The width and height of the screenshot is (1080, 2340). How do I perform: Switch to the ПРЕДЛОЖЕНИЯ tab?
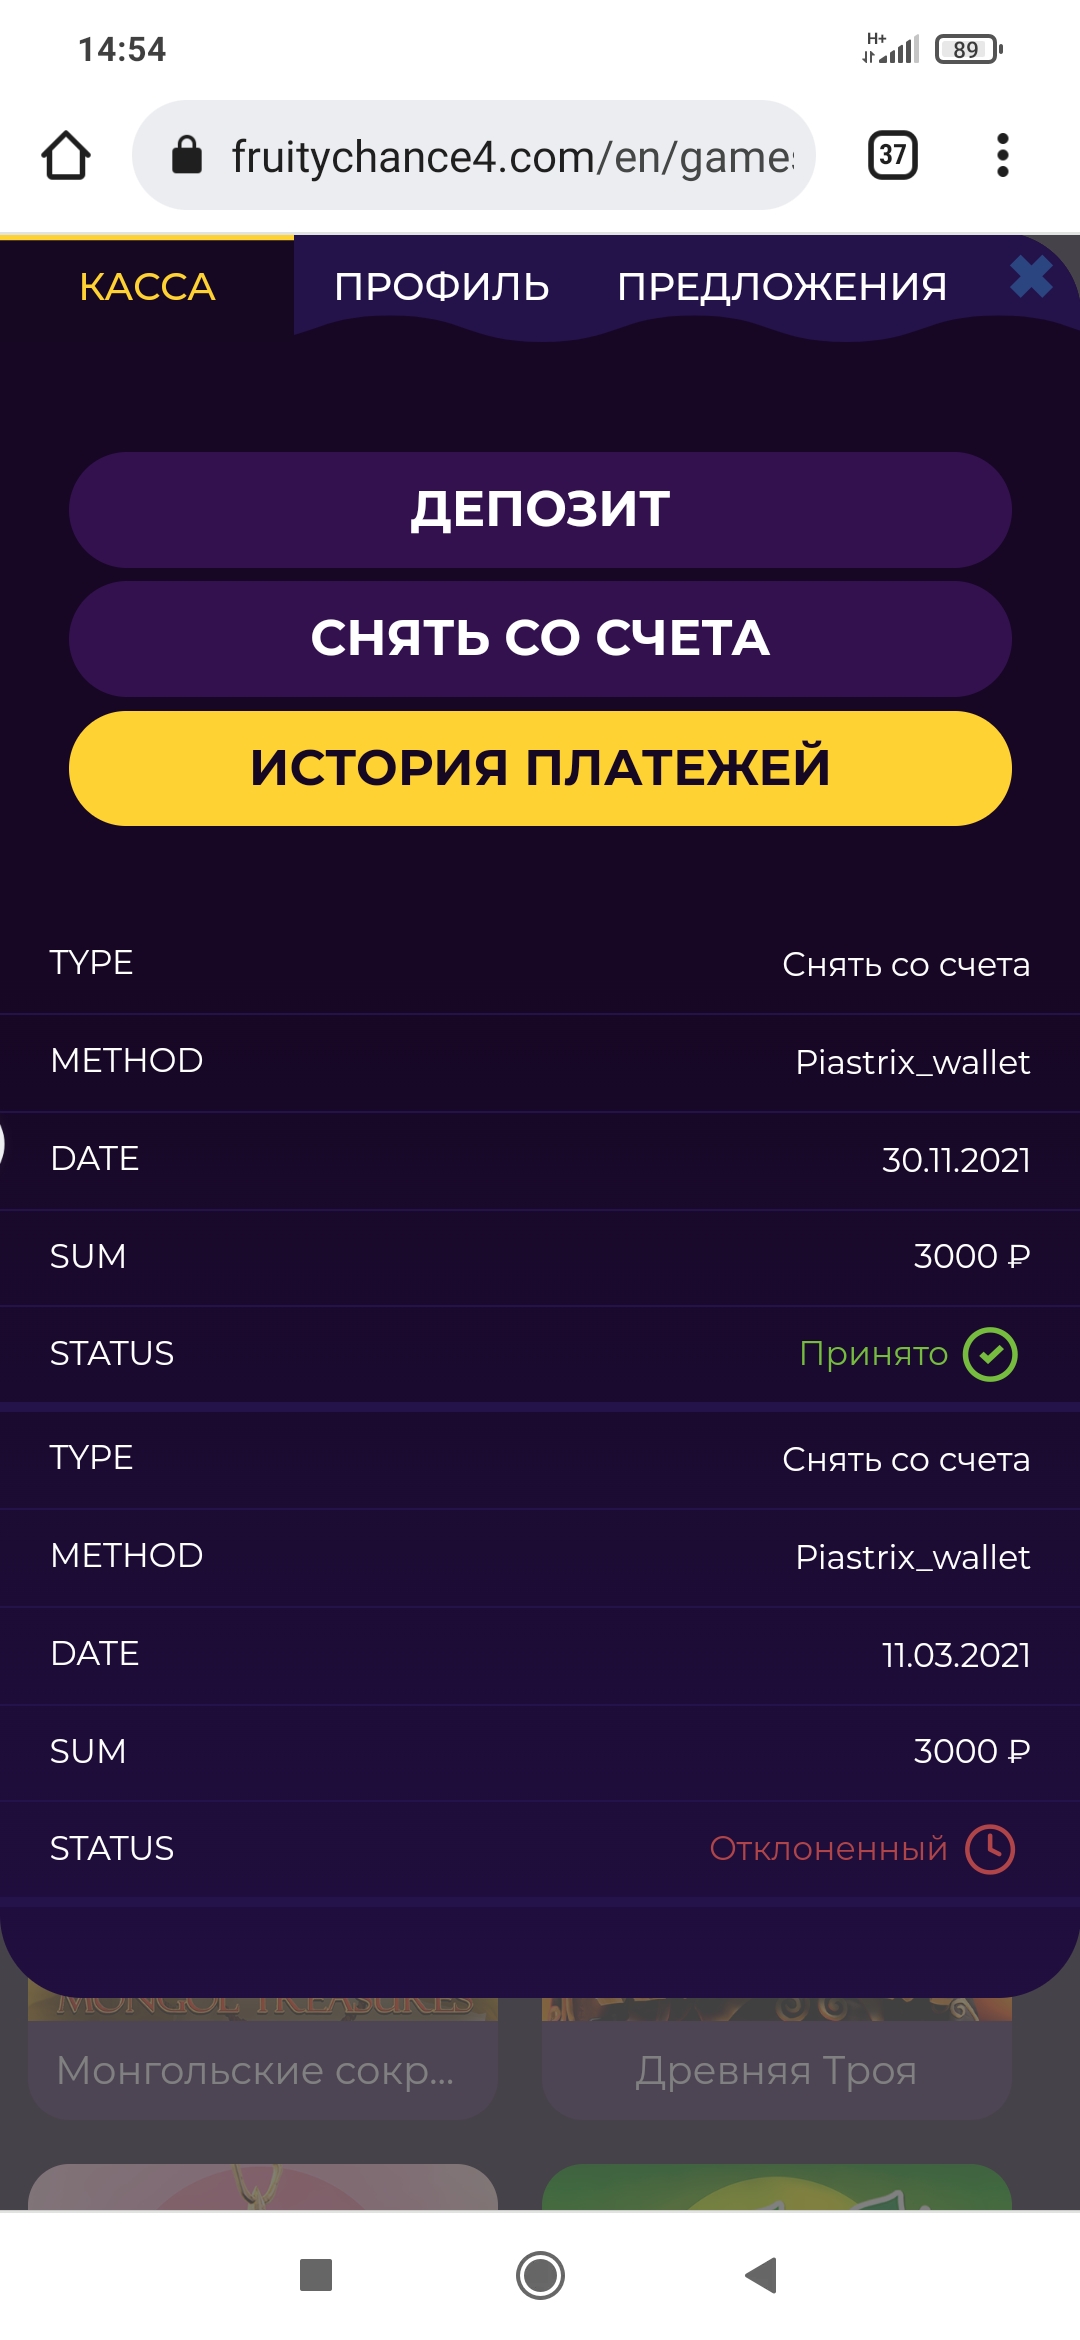coord(782,287)
